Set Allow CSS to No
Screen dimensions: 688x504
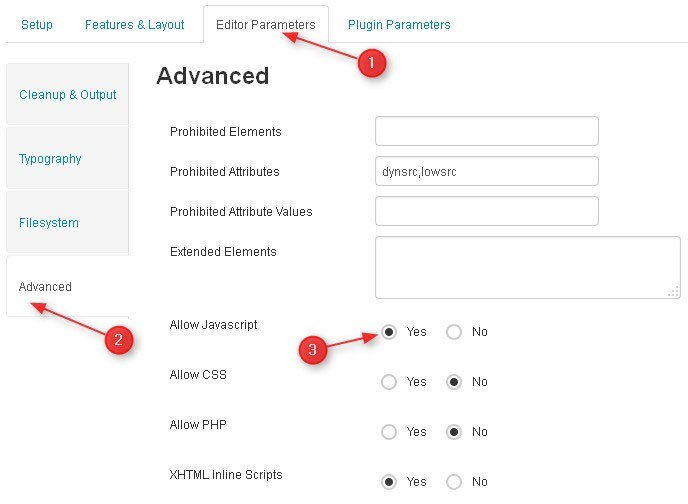(454, 382)
